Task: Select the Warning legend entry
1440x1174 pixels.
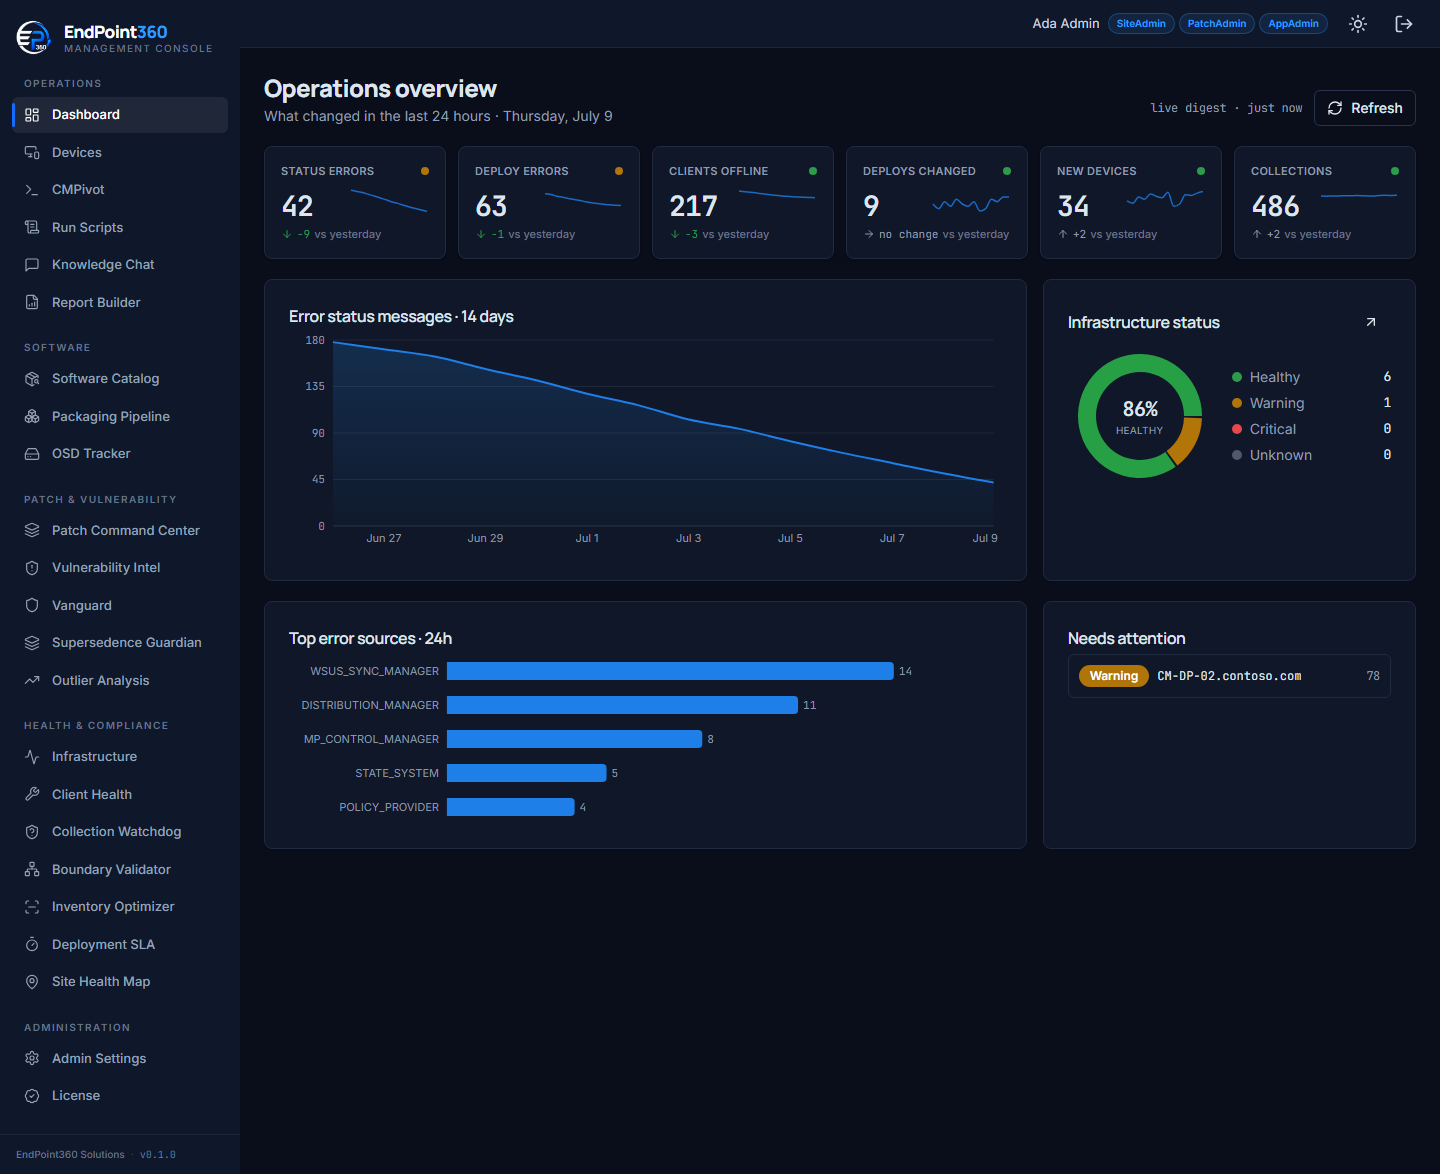Action: (1311, 403)
